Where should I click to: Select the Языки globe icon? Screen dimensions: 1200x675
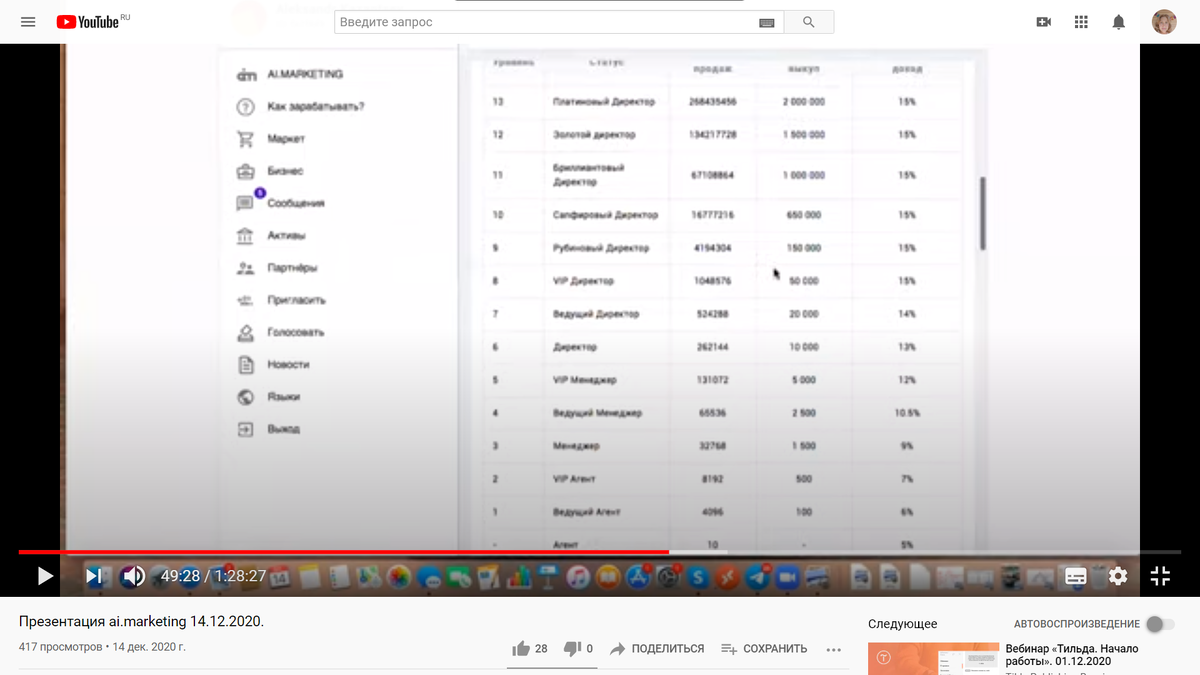[x=245, y=397]
